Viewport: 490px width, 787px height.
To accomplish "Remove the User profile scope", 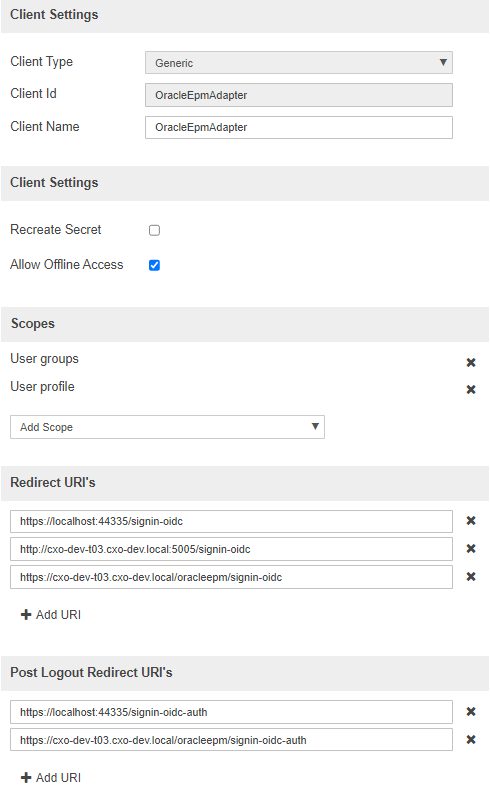I will coord(470,389).
